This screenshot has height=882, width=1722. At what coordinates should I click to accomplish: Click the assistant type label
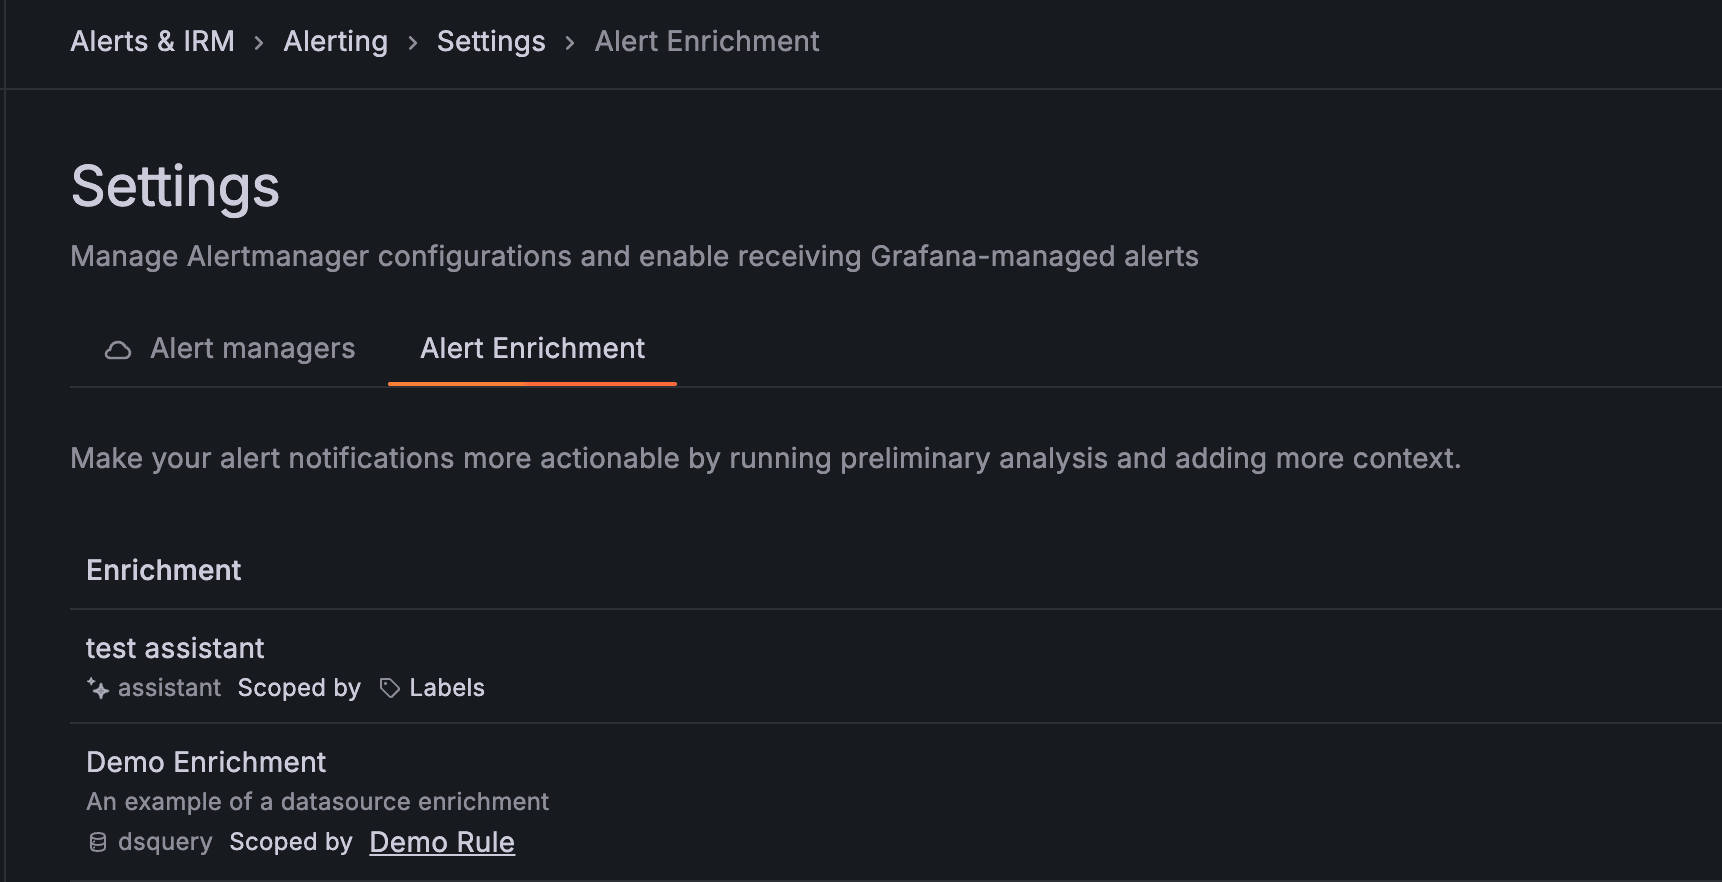168,688
